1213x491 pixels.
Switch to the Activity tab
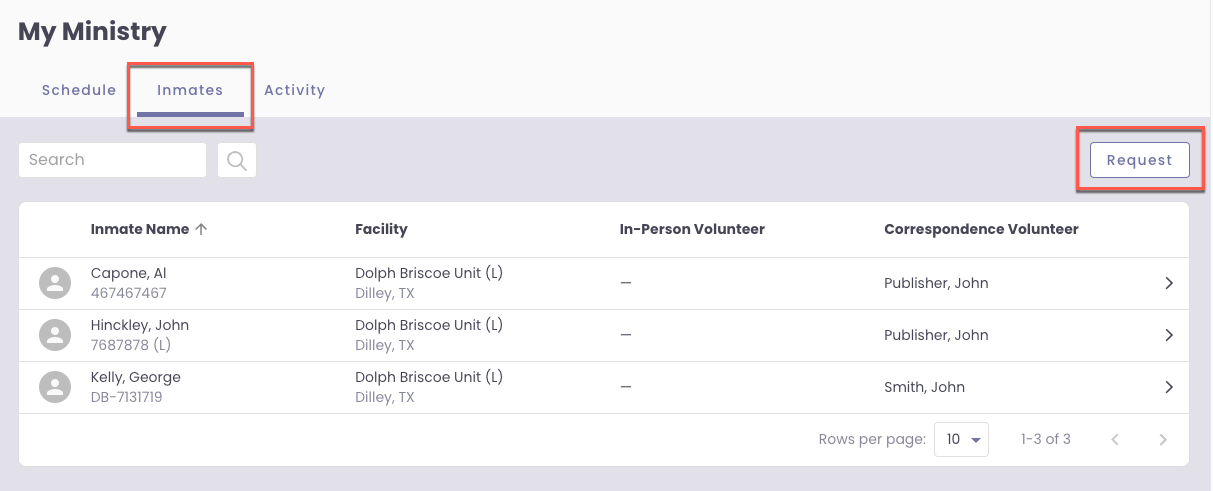[294, 90]
